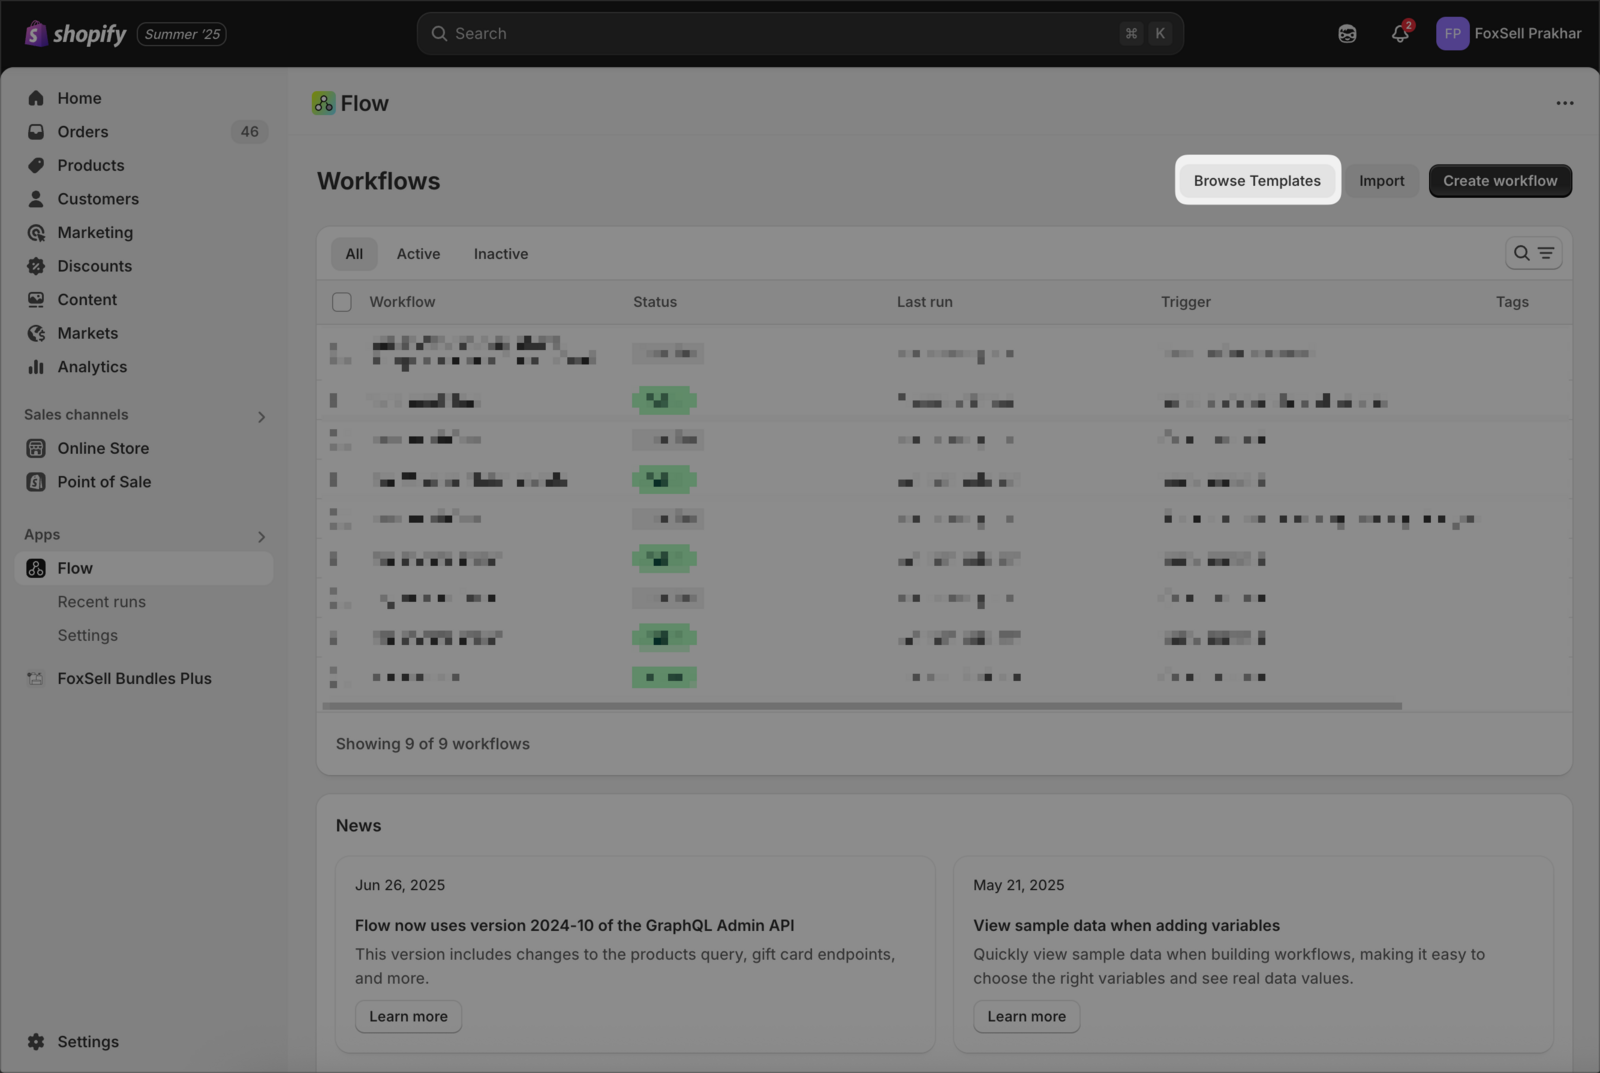Open the notifications bell
The image size is (1600, 1073).
click(x=1399, y=33)
